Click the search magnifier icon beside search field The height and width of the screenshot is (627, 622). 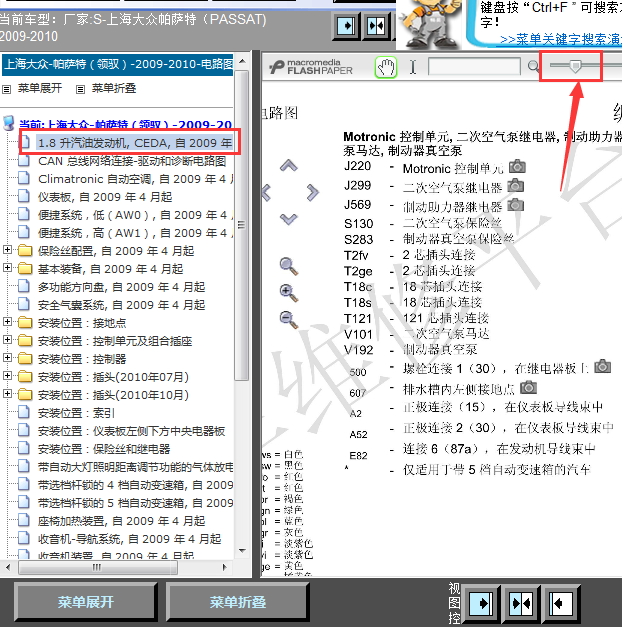[x=533, y=66]
